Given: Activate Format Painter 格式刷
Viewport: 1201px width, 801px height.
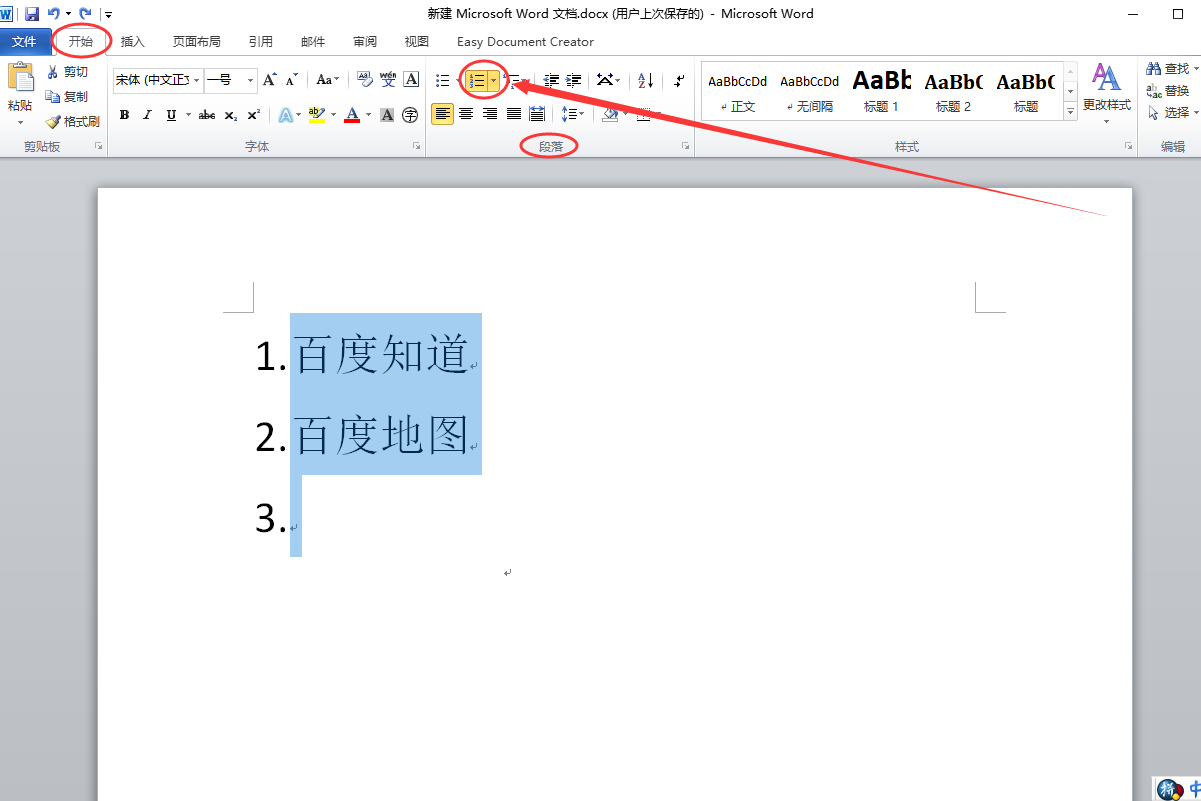Looking at the screenshot, I should [x=72, y=122].
